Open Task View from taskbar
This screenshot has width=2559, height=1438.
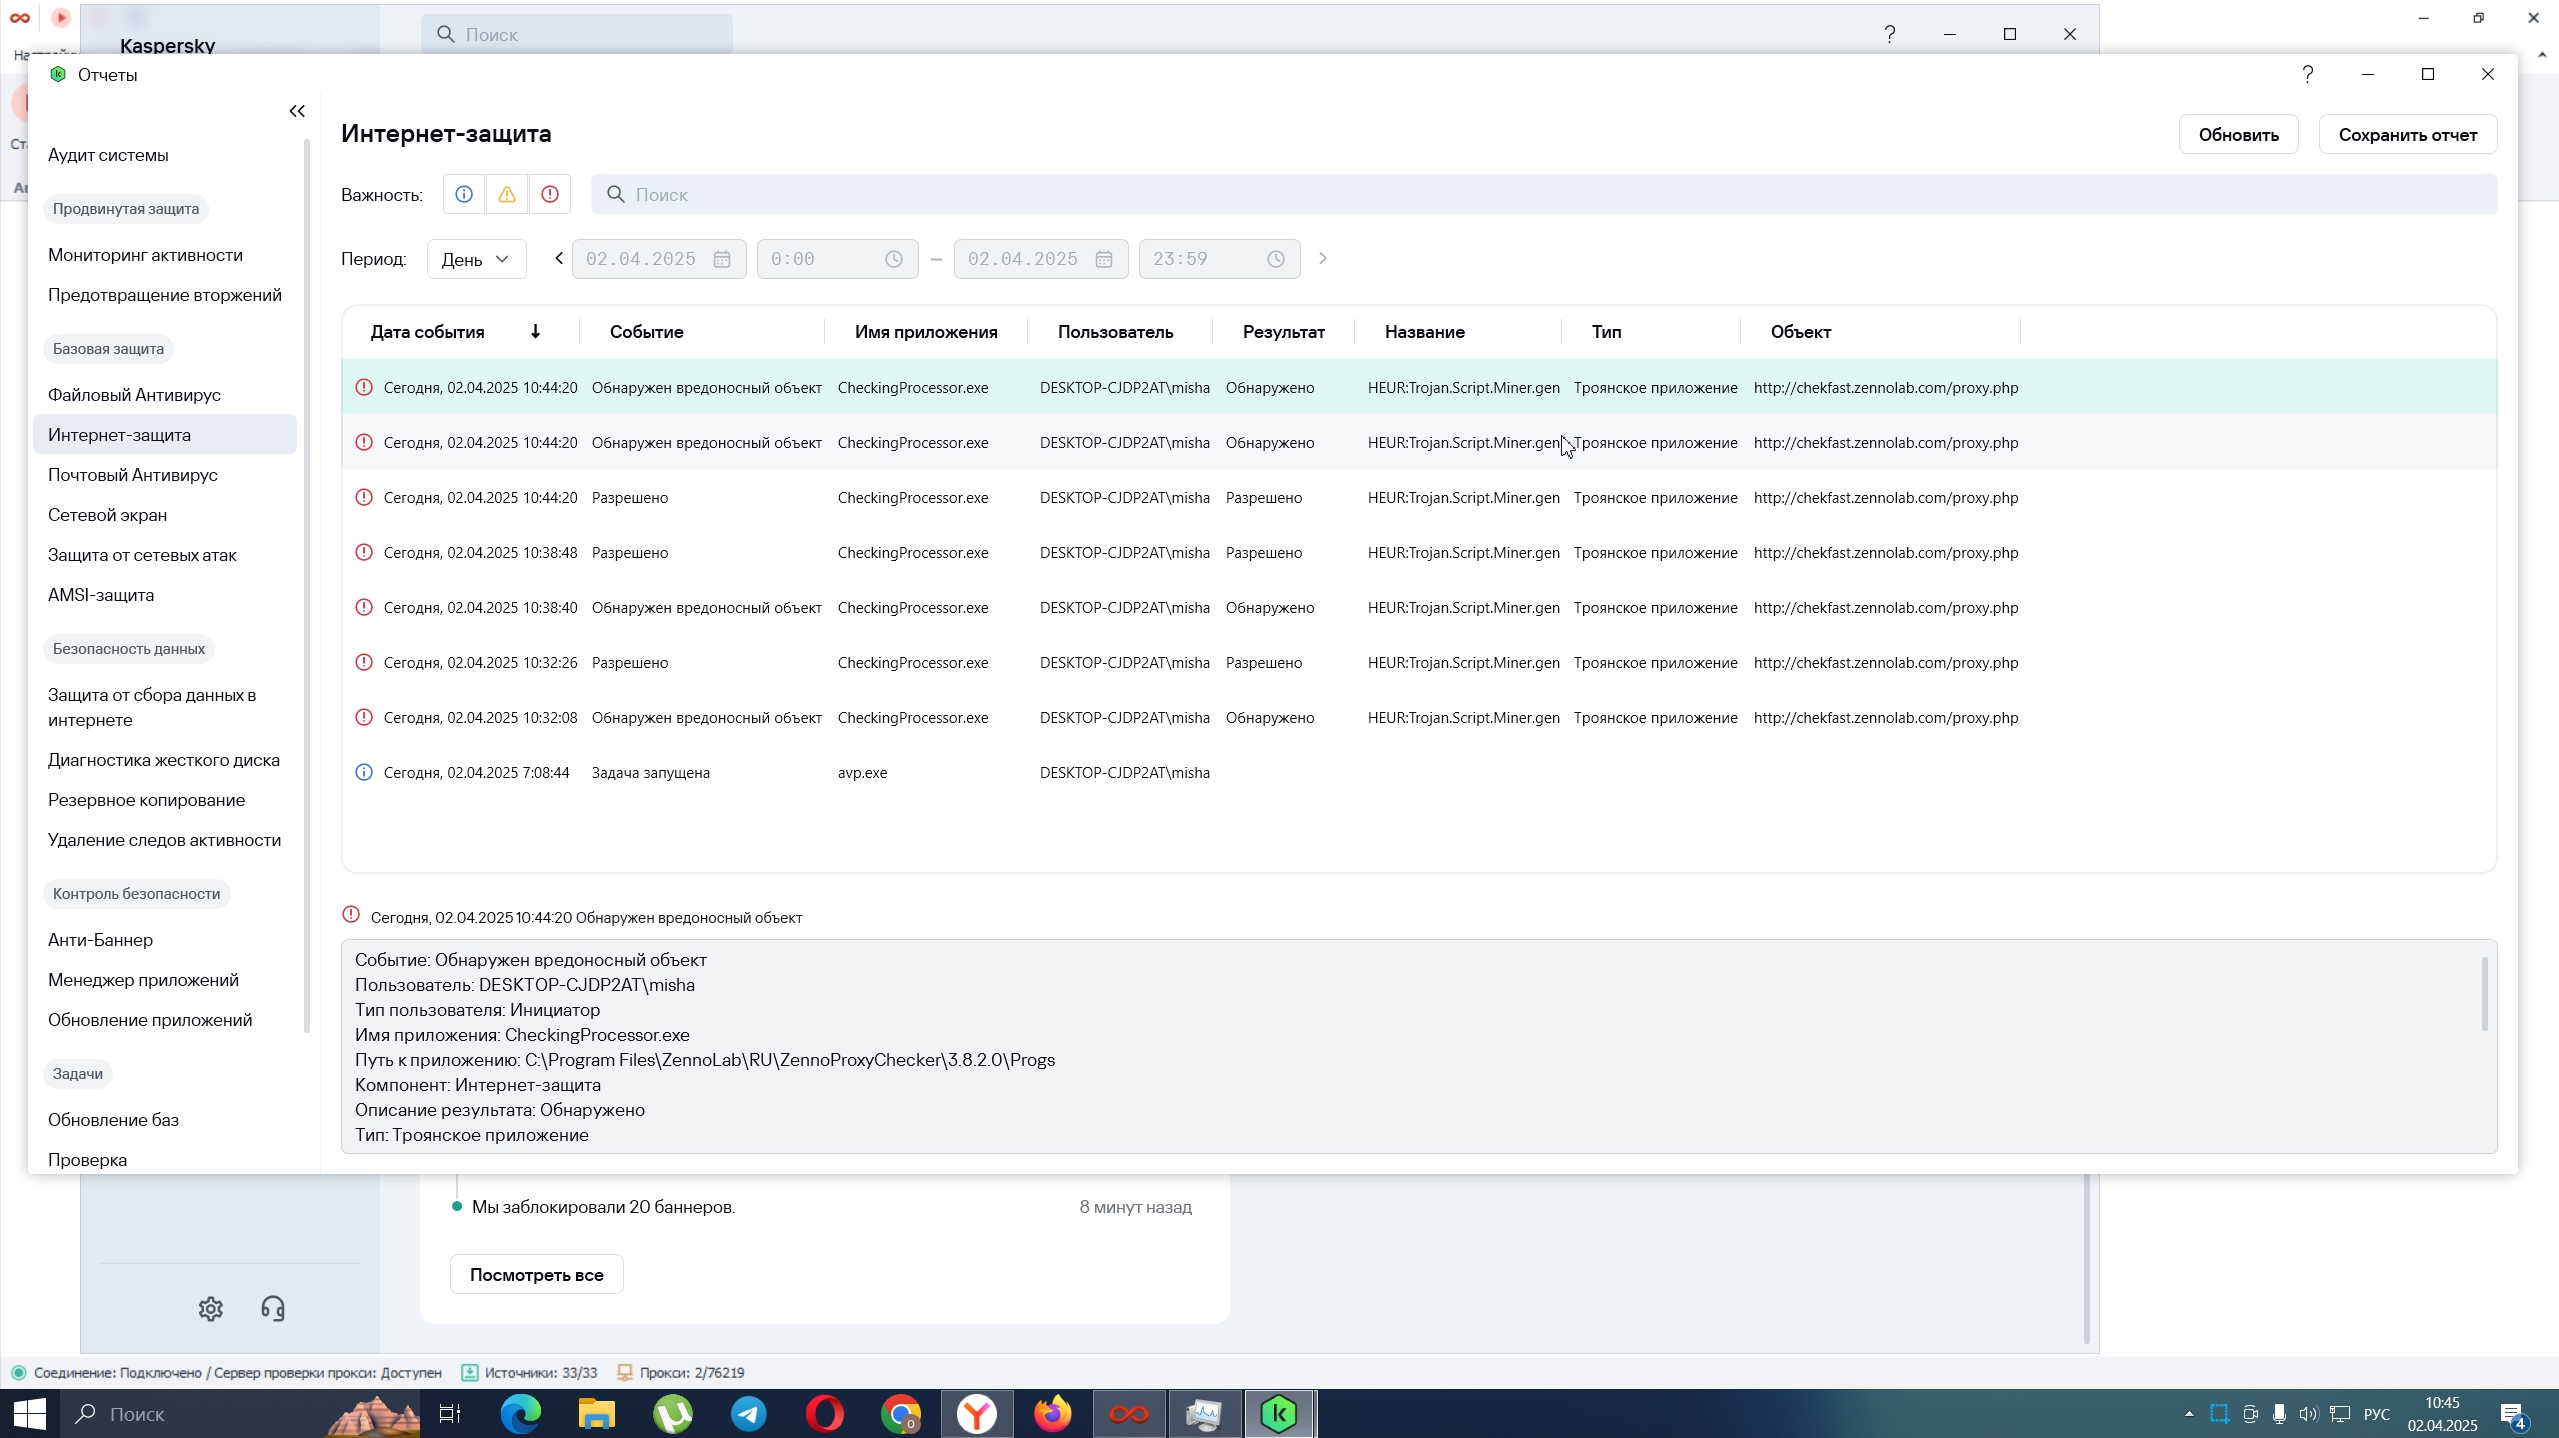click(x=450, y=1414)
